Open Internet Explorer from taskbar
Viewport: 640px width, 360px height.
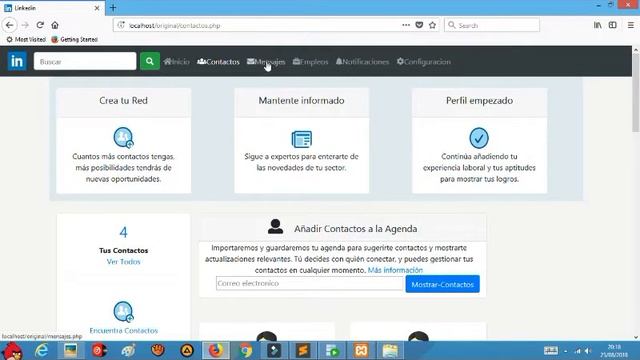click(41, 351)
